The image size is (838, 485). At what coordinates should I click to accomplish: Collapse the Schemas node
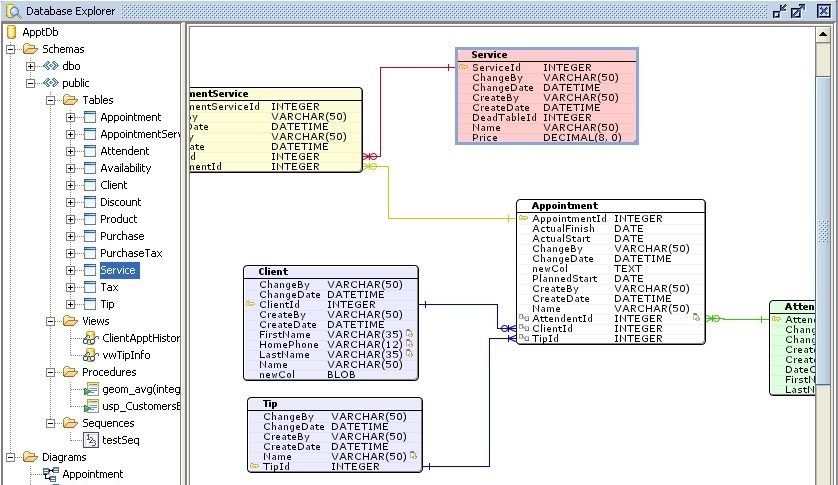[10, 49]
